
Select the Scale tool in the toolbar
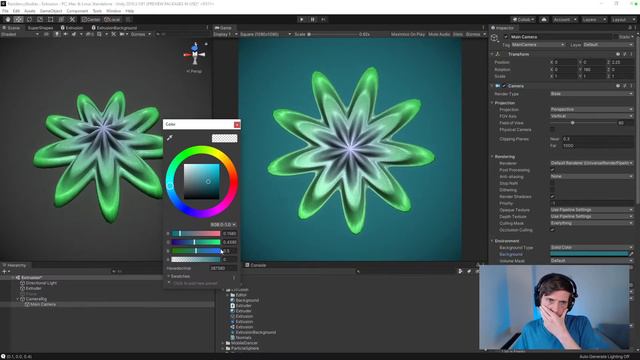click(x=40, y=19)
